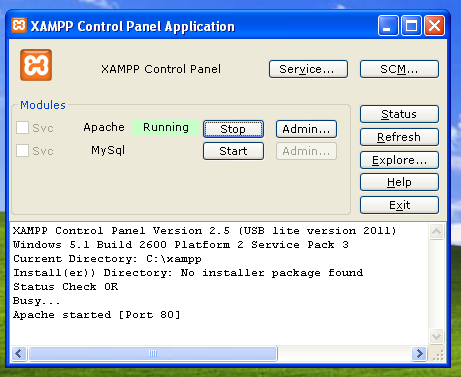Enable the Apache Svc checkbox
This screenshot has height=377, width=461.
pyautogui.click(x=22, y=127)
